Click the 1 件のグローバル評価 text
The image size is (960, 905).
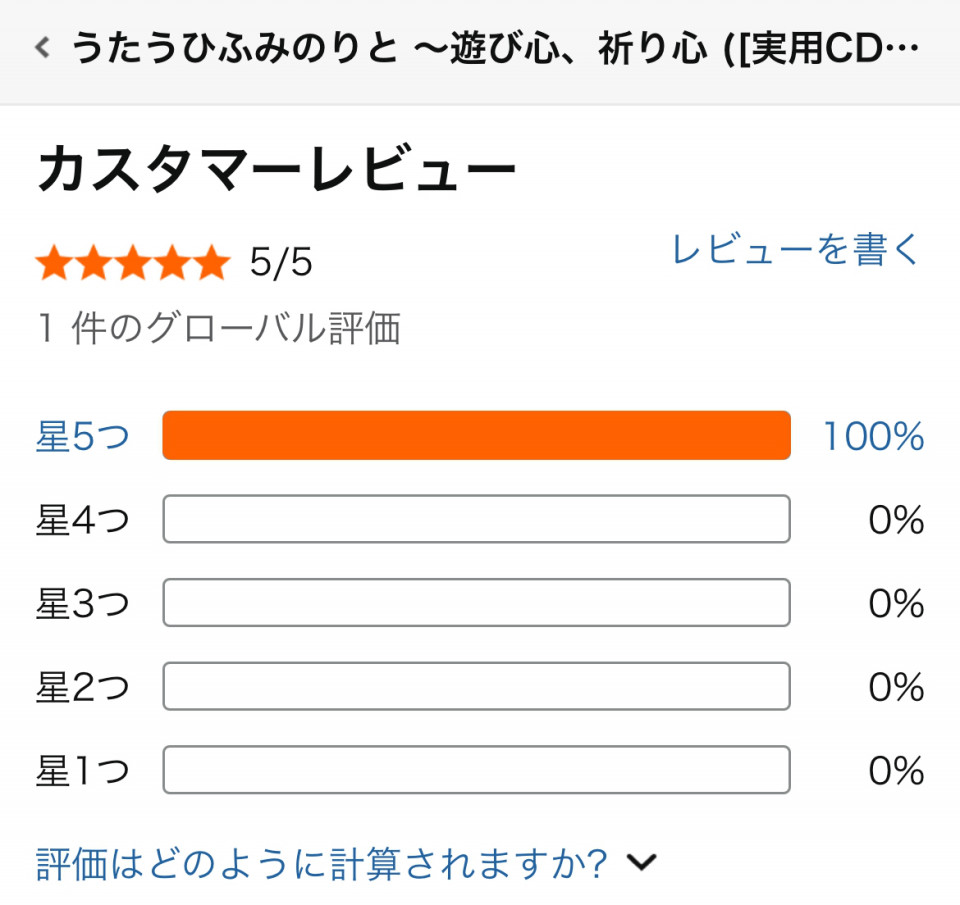pyautogui.click(x=219, y=328)
